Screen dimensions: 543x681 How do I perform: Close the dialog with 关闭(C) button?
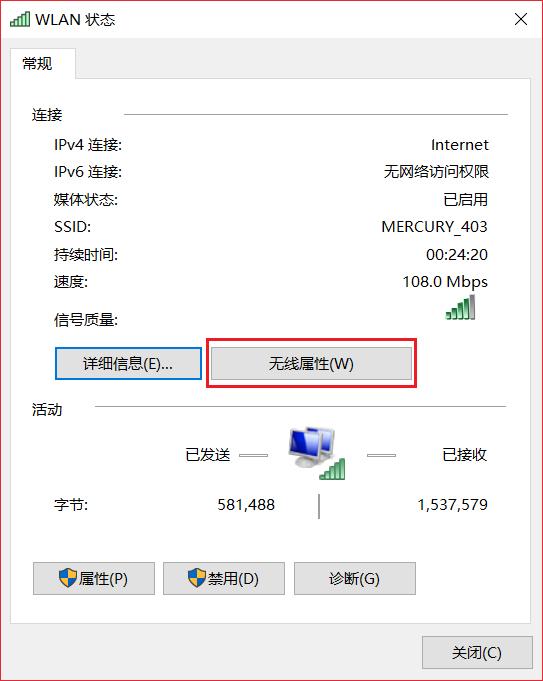[477, 653]
